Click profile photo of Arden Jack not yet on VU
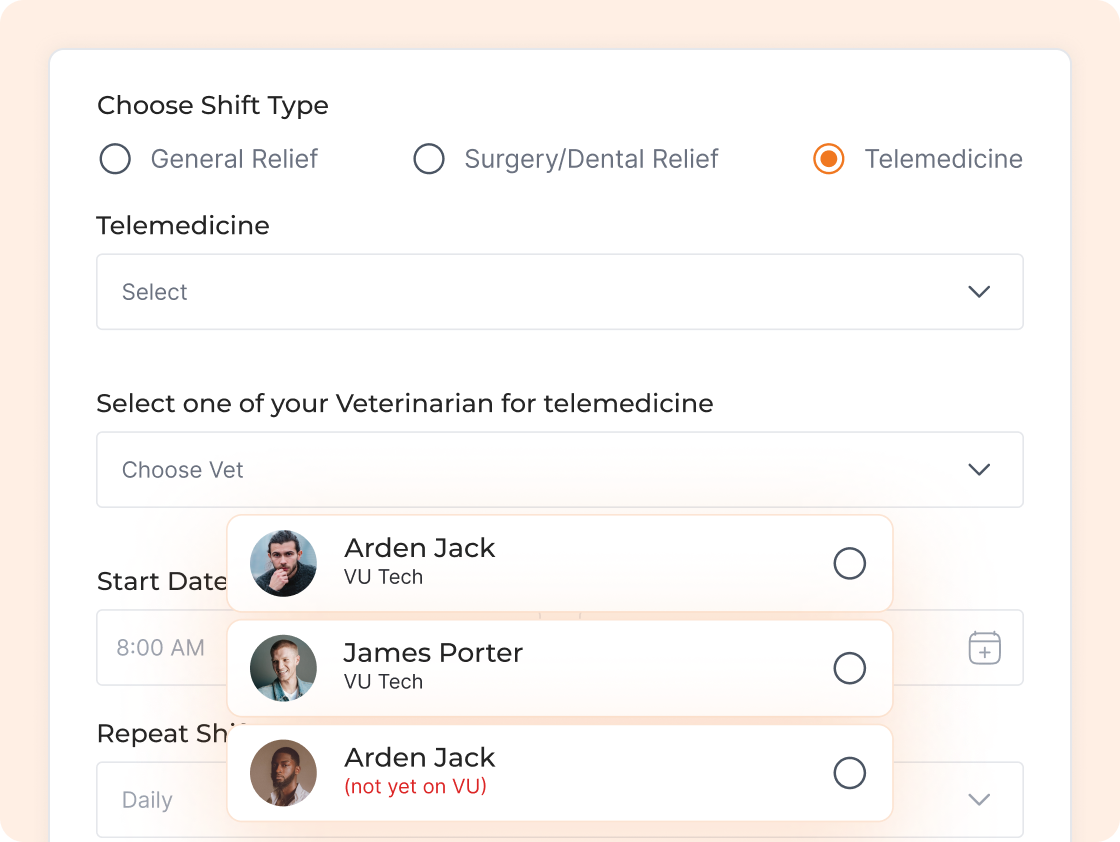The image size is (1120, 842). pos(283,773)
